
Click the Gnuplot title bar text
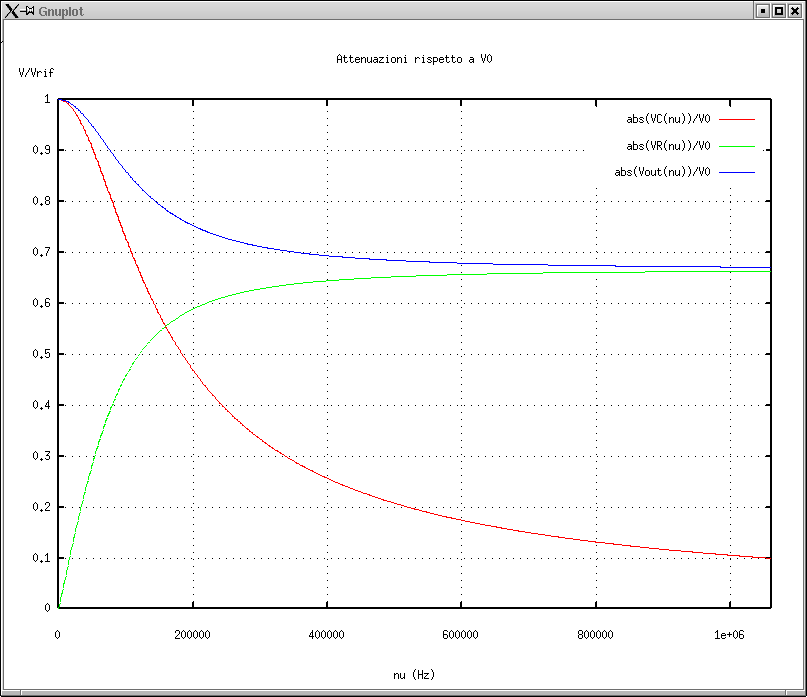(x=61, y=10)
